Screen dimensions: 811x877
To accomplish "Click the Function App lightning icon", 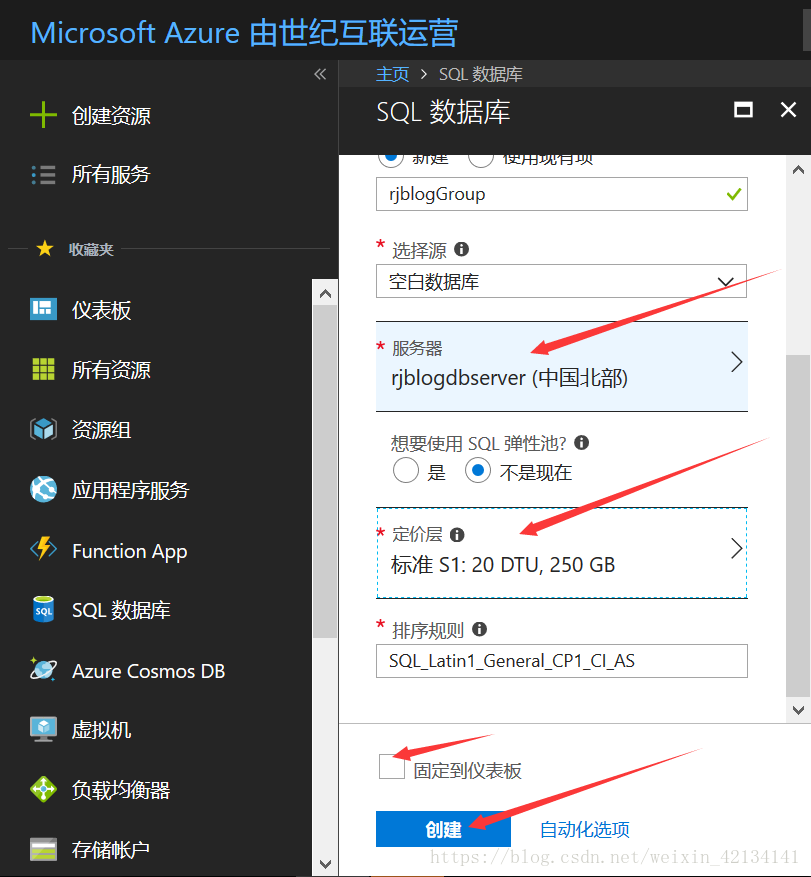I will point(43,549).
